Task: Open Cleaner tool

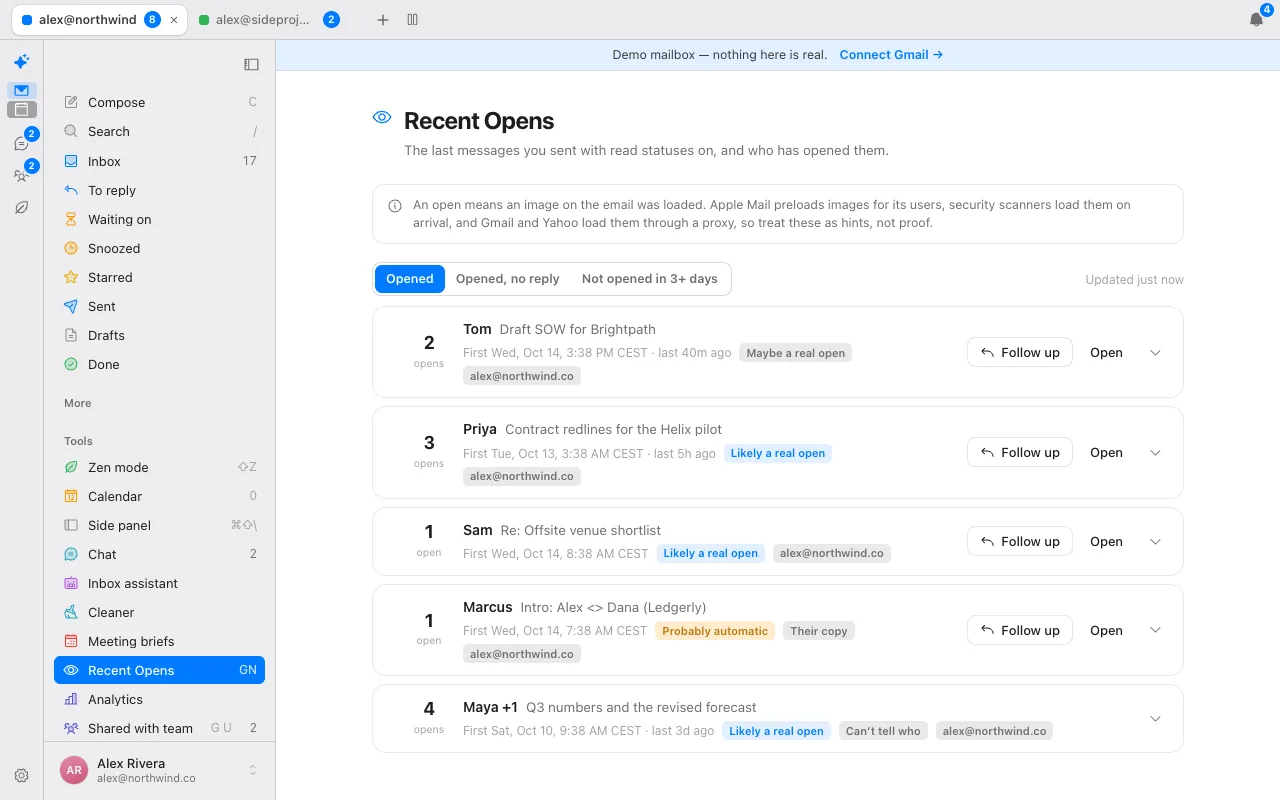Action: [x=160, y=612]
